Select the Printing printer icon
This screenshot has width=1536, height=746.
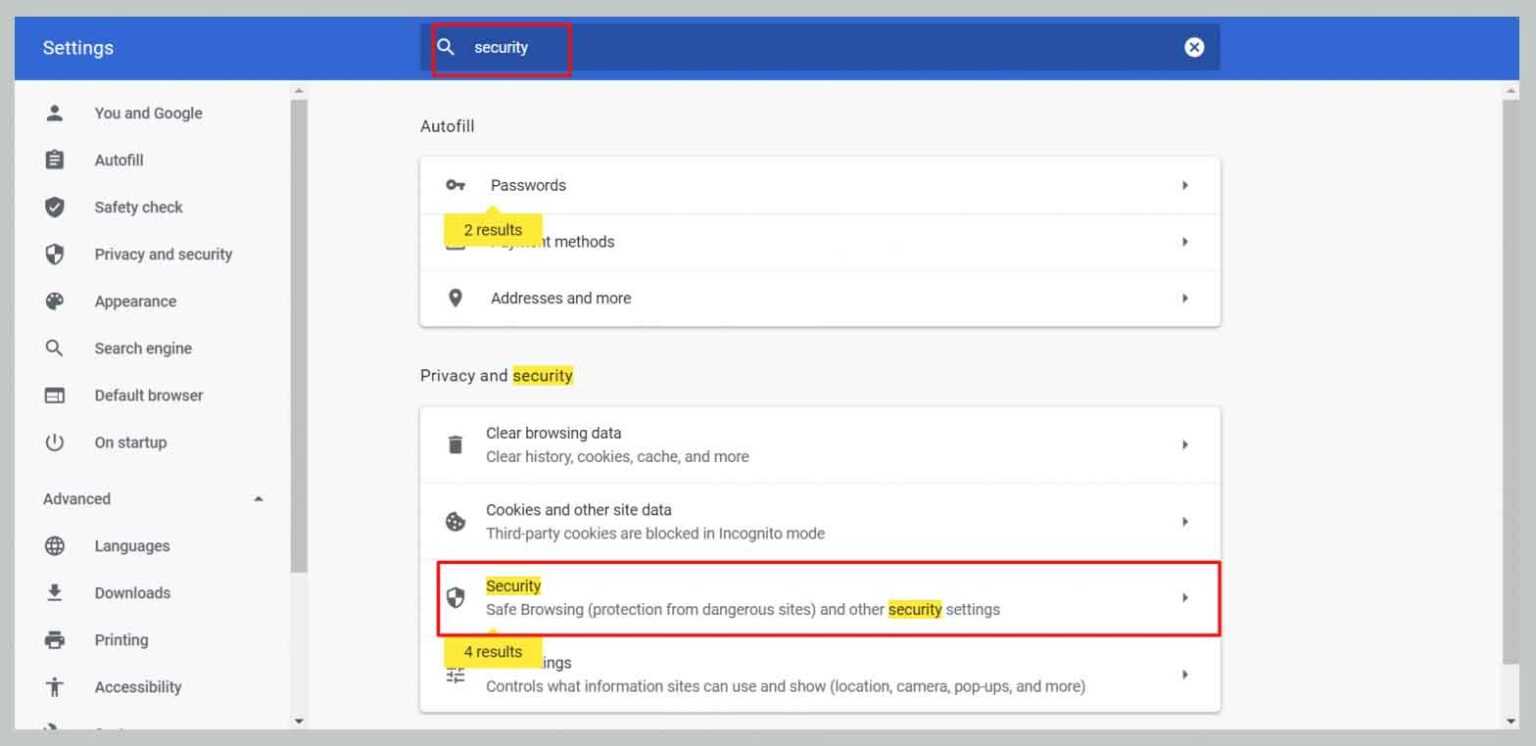click(54, 640)
